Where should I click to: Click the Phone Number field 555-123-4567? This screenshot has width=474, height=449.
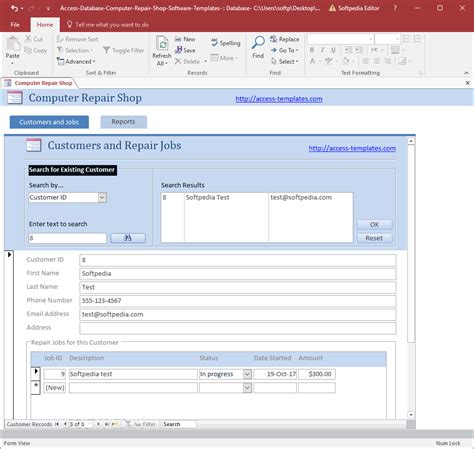(238, 301)
